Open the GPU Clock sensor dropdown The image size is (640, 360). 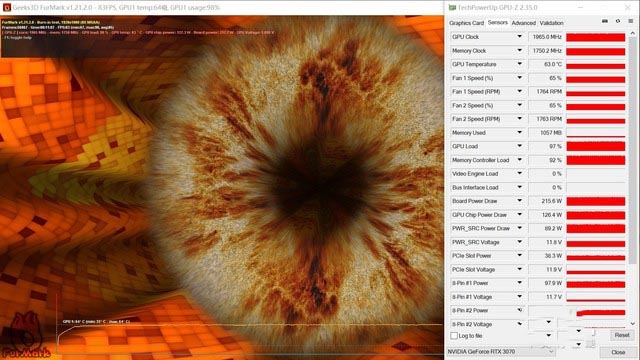pyautogui.click(x=520, y=37)
